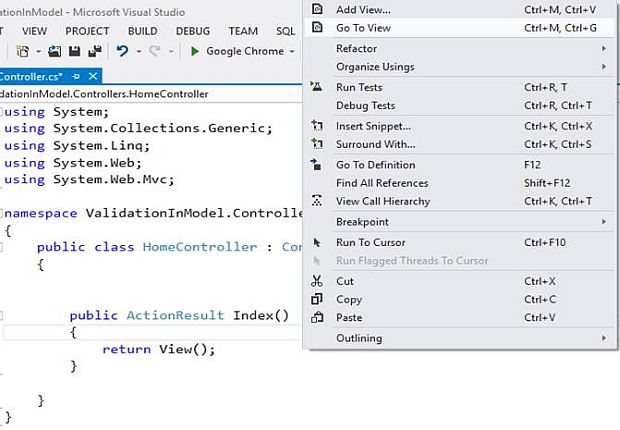
Task: Click 'ActionResult' type in Index method
Action: coord(175,315)
